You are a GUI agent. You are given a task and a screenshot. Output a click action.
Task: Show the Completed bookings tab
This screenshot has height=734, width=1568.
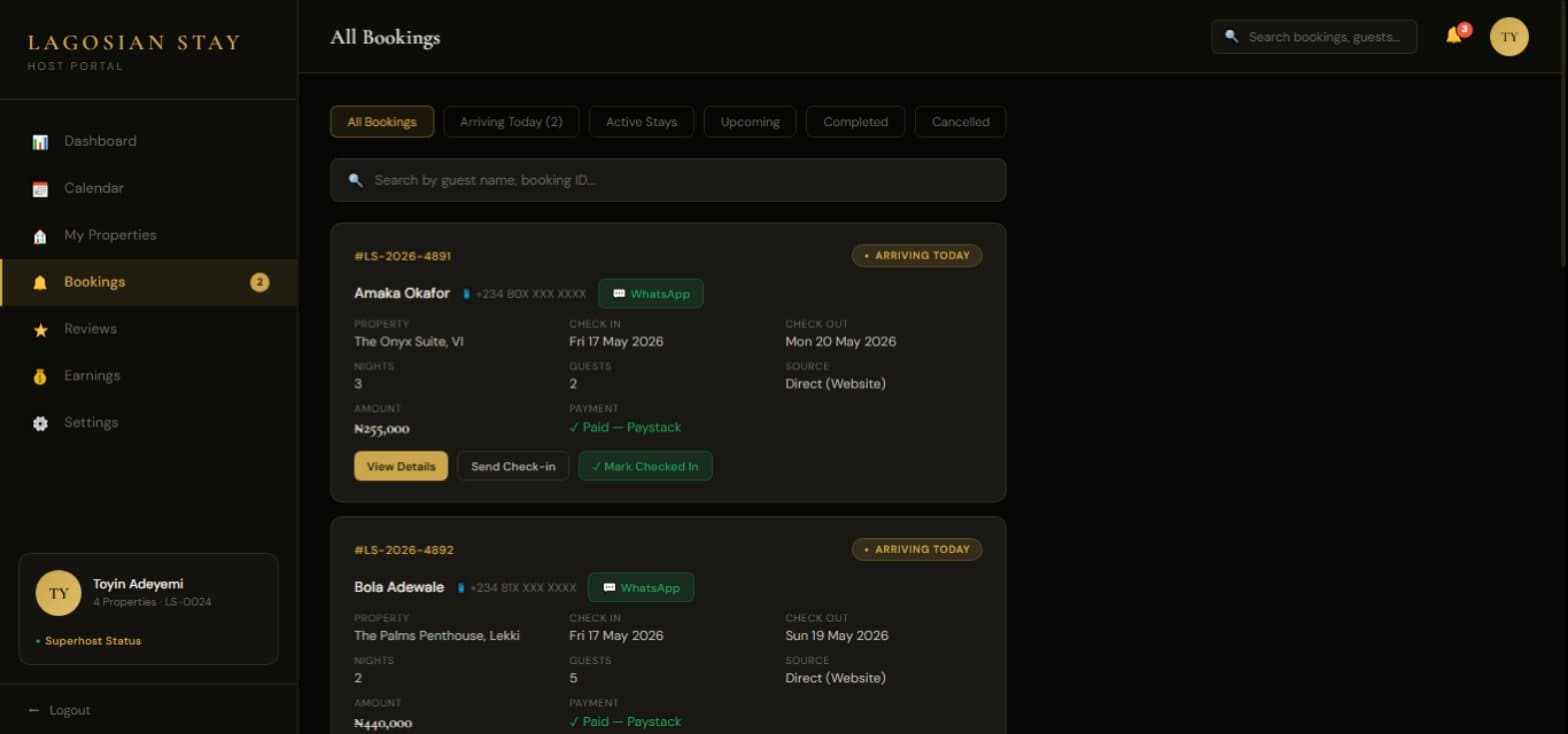855,122
